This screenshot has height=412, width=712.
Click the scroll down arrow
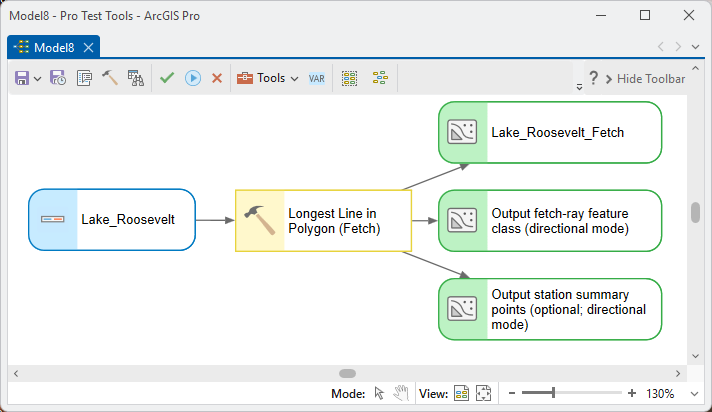coord(695,356)
